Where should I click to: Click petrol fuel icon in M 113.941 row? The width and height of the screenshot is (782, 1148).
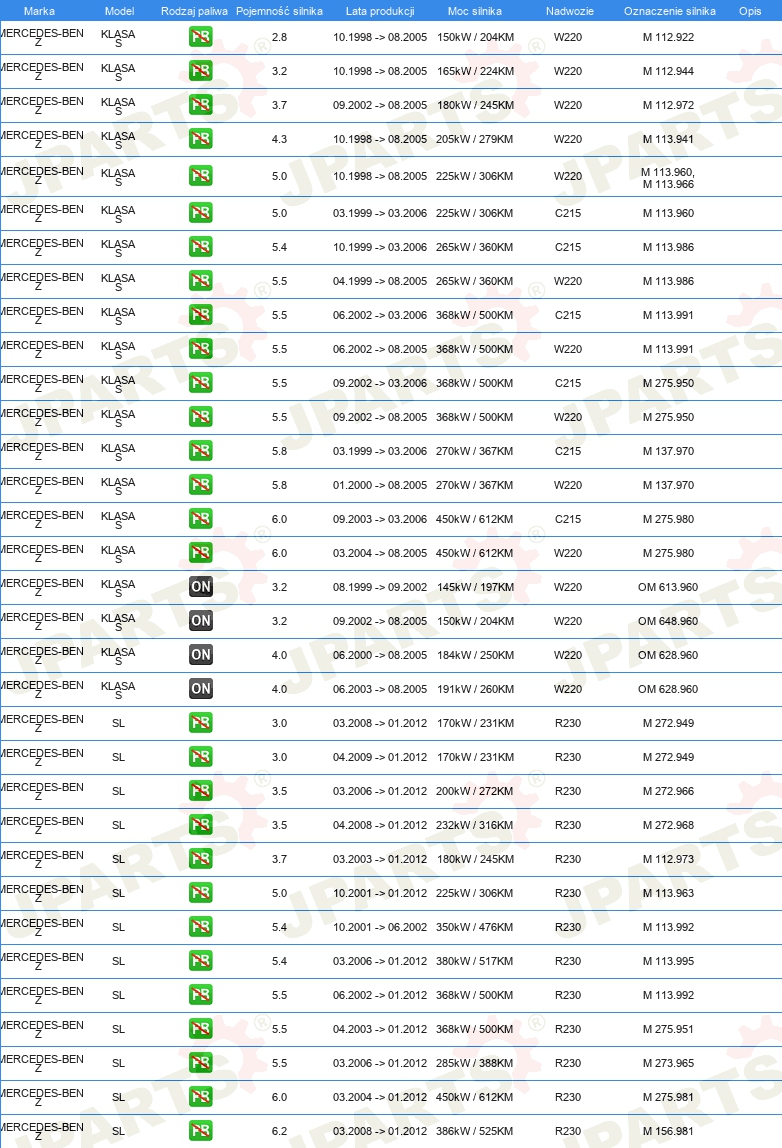[201, 138]
